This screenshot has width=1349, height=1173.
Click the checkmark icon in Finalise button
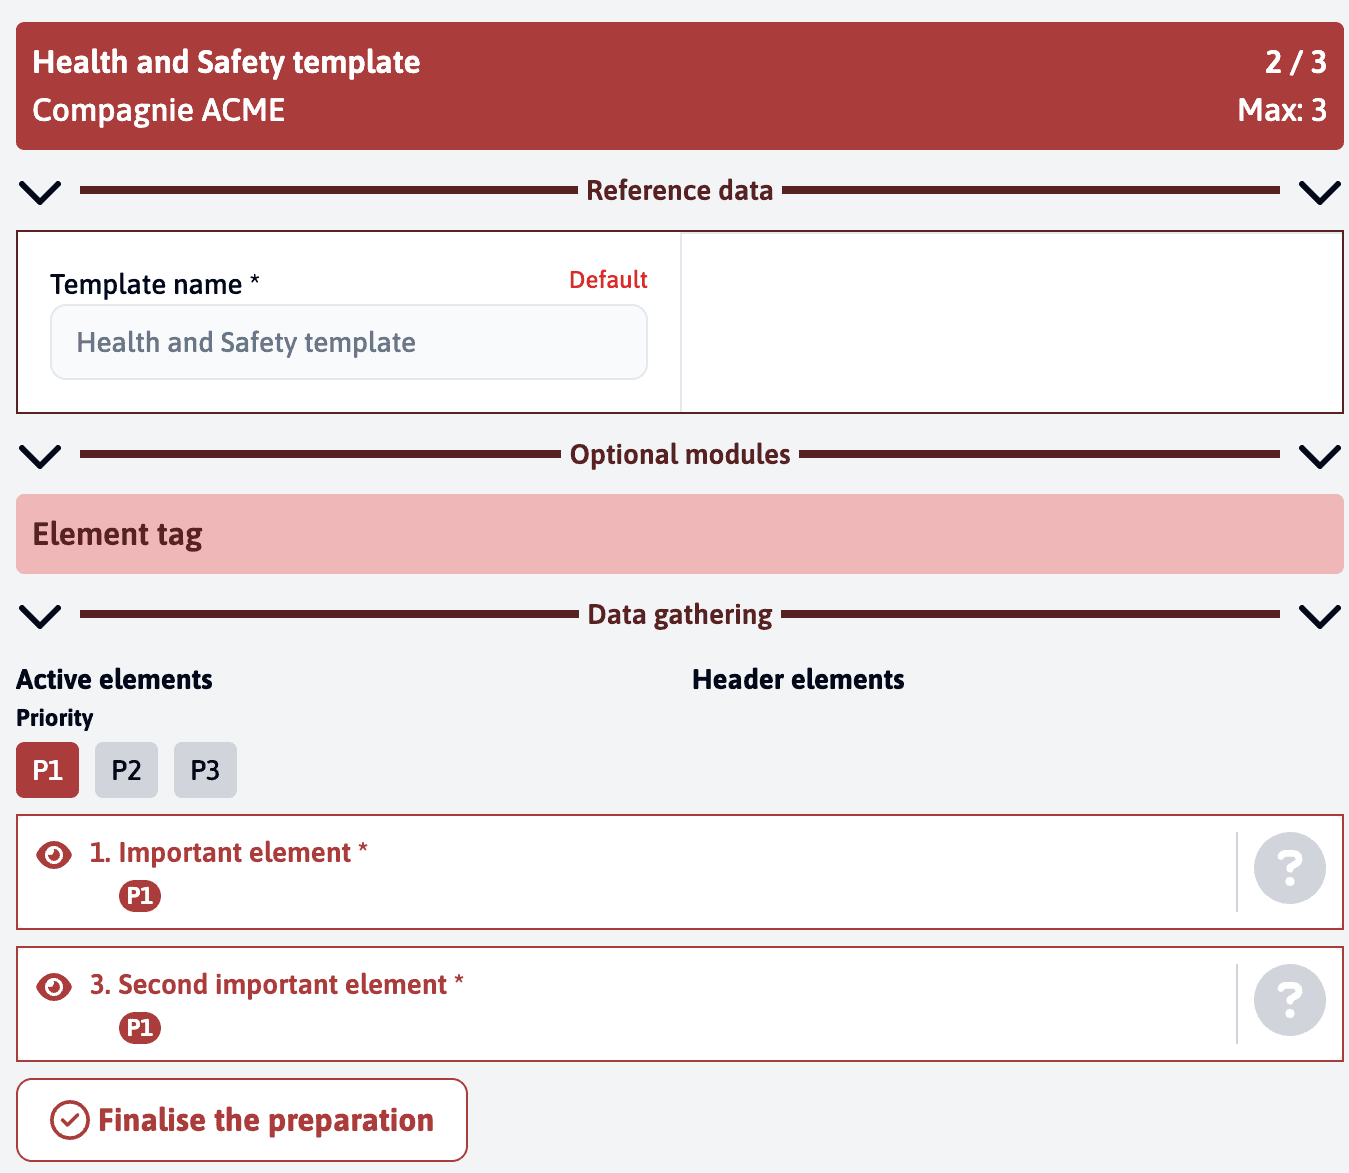pos(68,1120)
